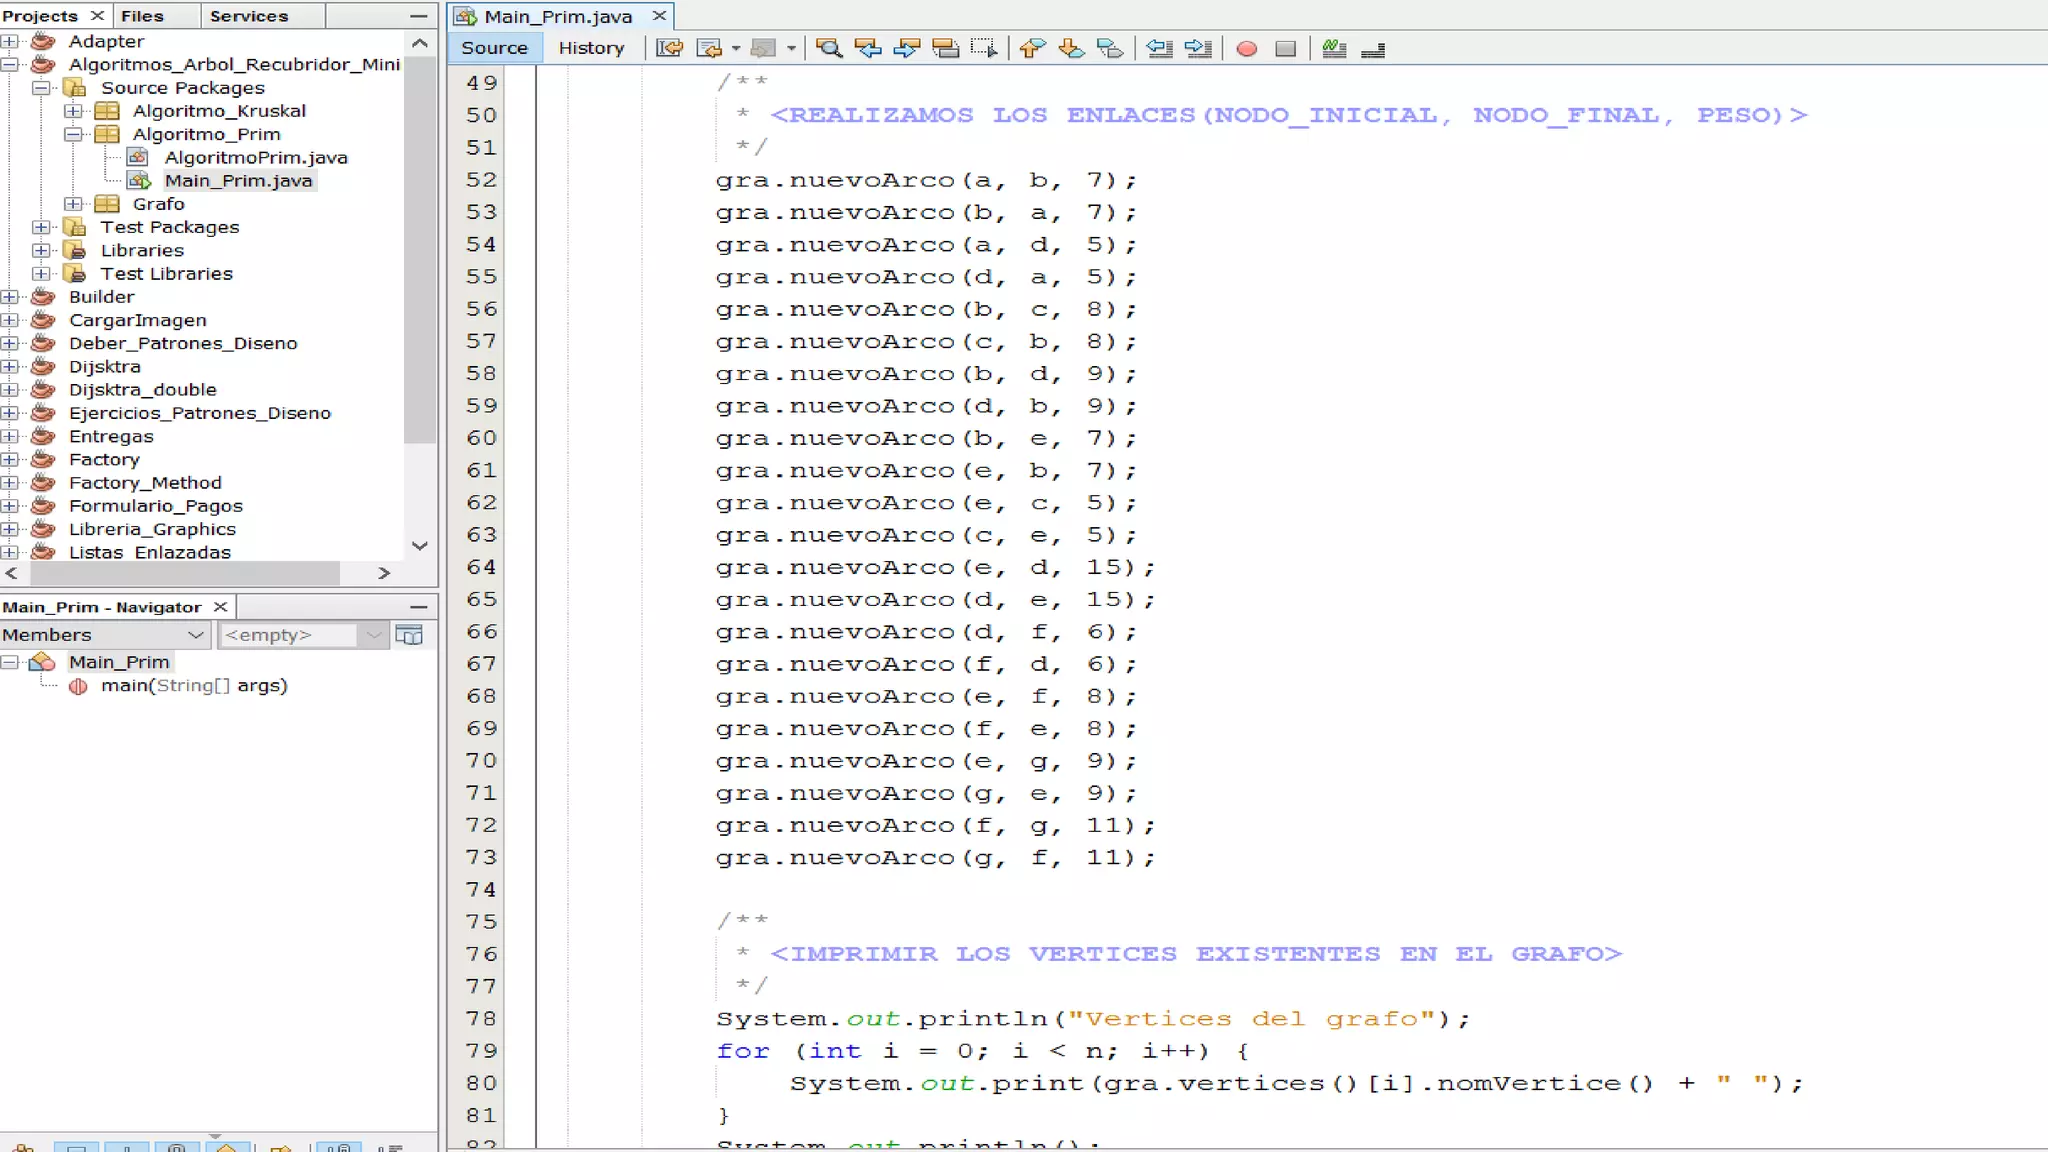Select AlgoritmoPrim.java in project tree
The width and height of the screenshot is (2048, 1152).
click(x=255, y=157)
